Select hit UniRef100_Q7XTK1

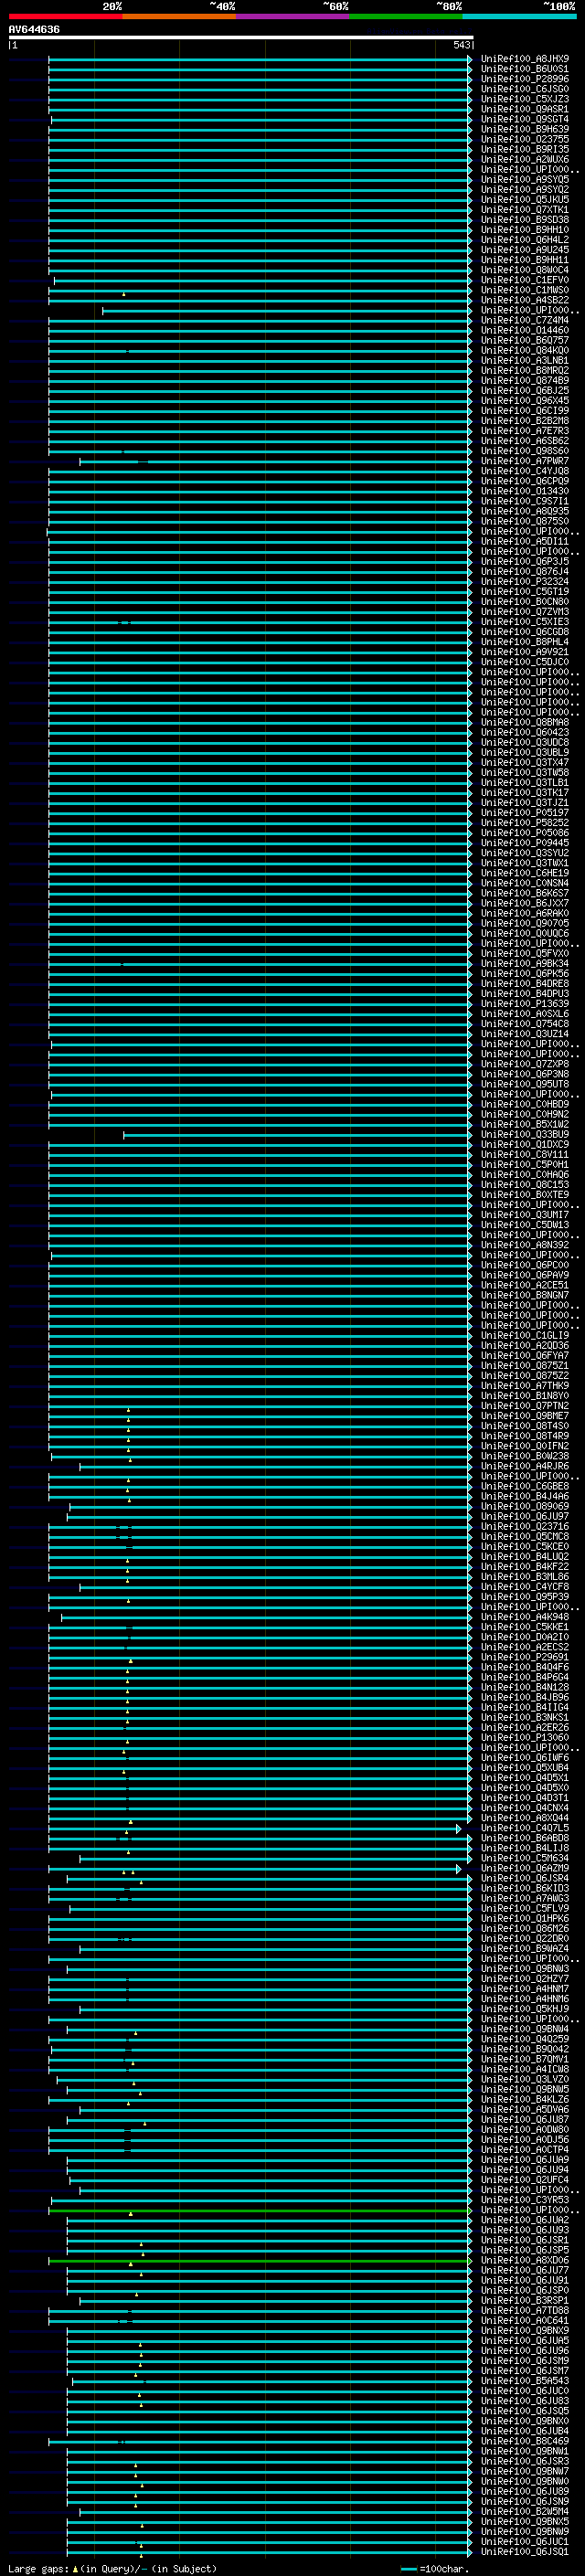(x=525, y=209)
